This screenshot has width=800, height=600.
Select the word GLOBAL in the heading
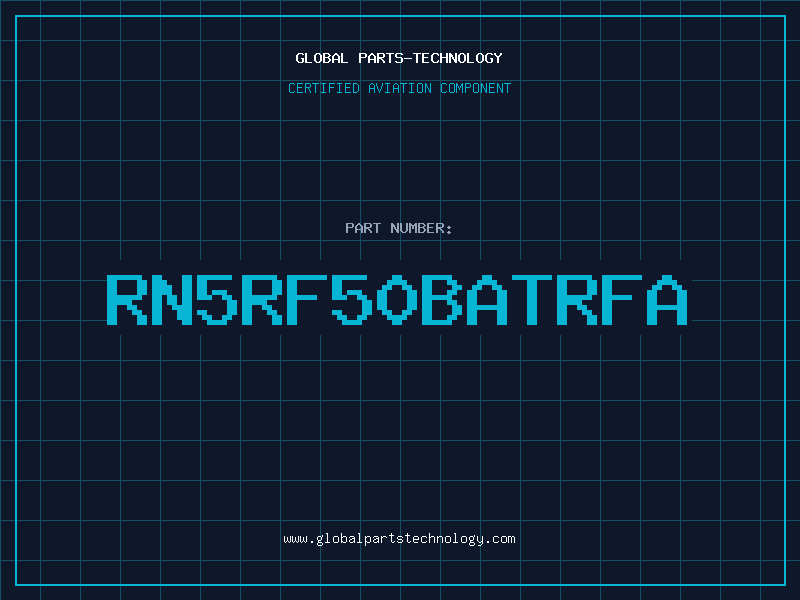coord(322,58)
